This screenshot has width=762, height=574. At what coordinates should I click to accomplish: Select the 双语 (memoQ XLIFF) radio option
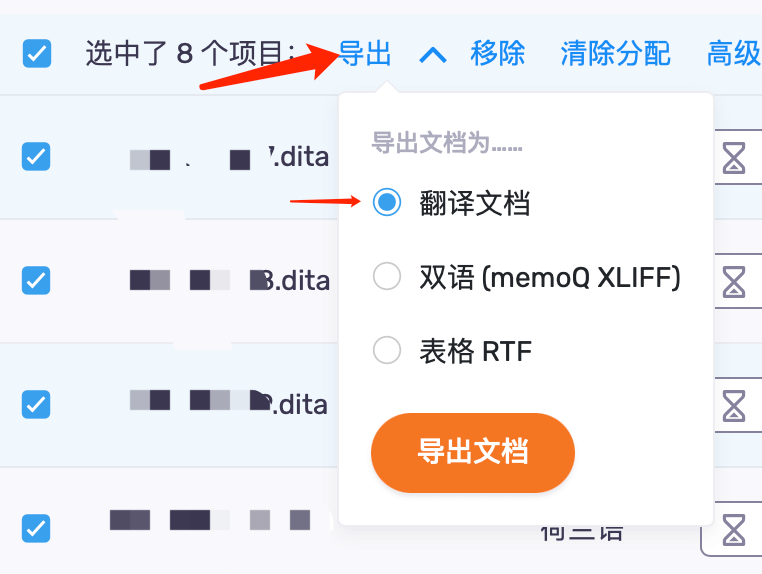pos(387,277)
